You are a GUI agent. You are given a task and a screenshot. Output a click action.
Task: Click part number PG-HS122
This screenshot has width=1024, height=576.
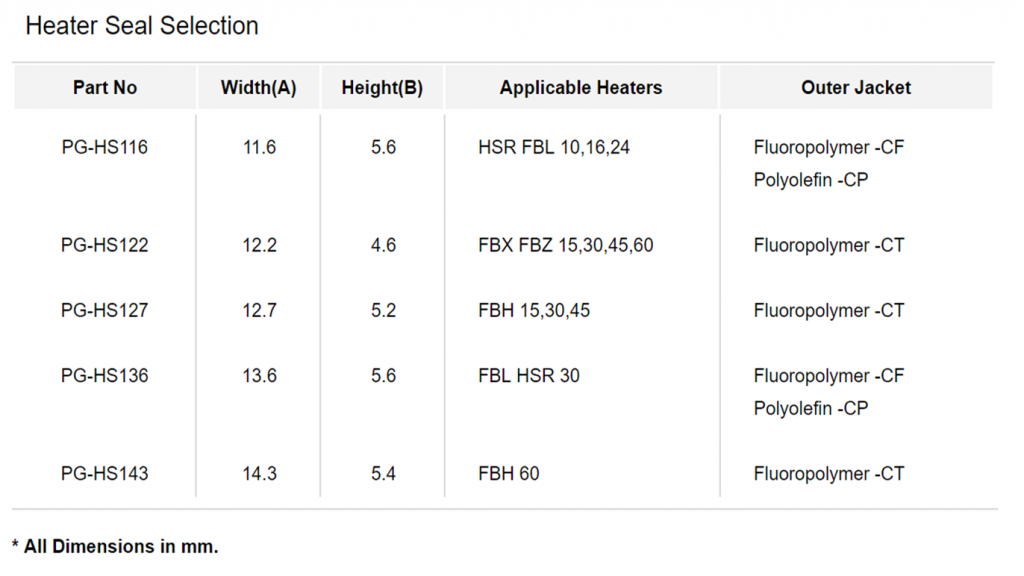pos(104,245)
